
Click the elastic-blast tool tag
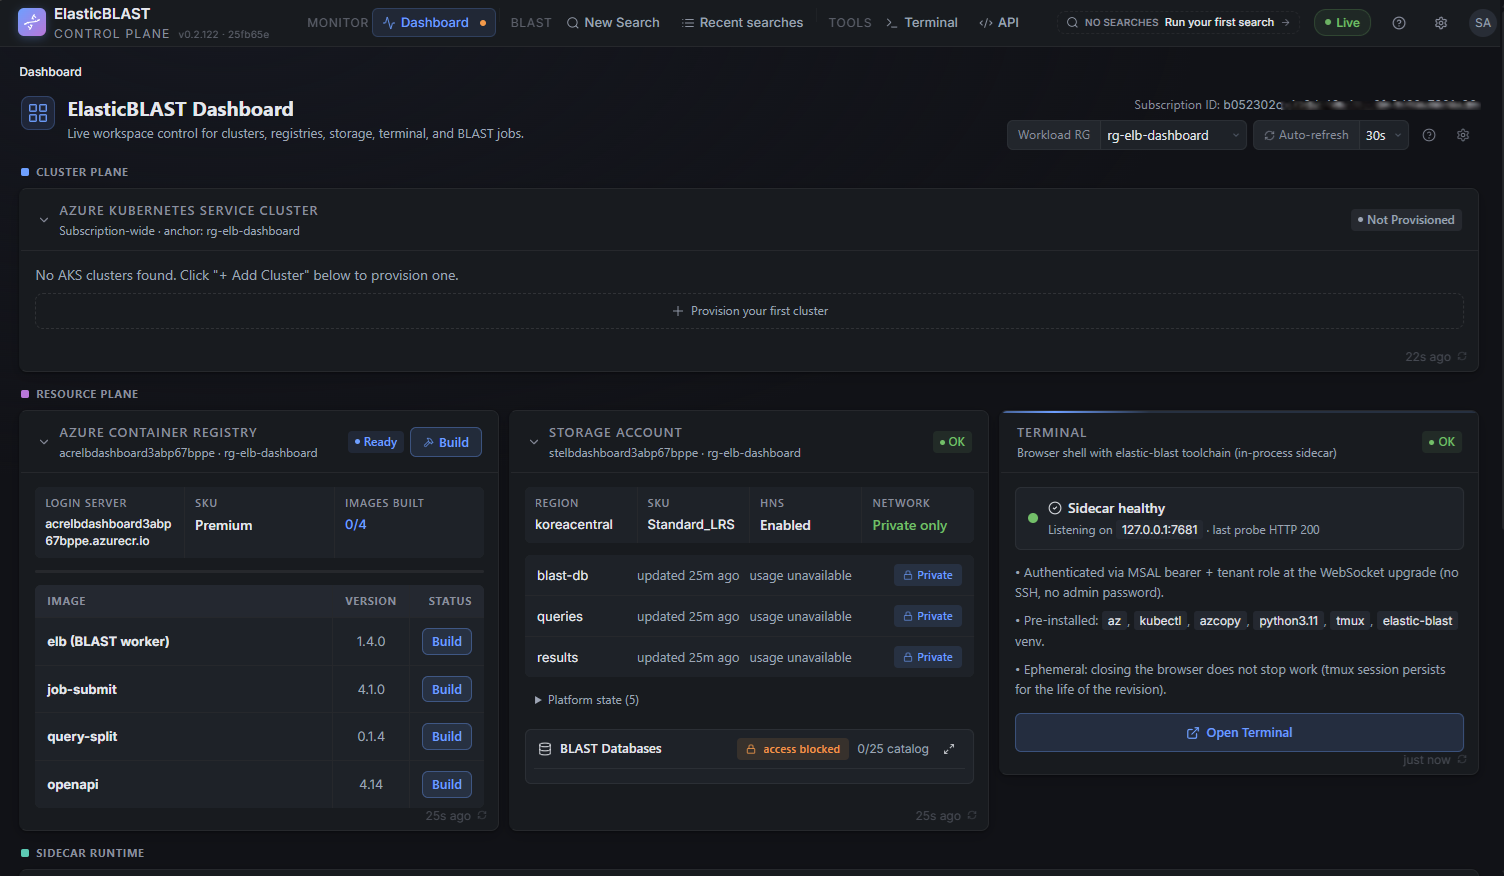tap(1417, 621)
